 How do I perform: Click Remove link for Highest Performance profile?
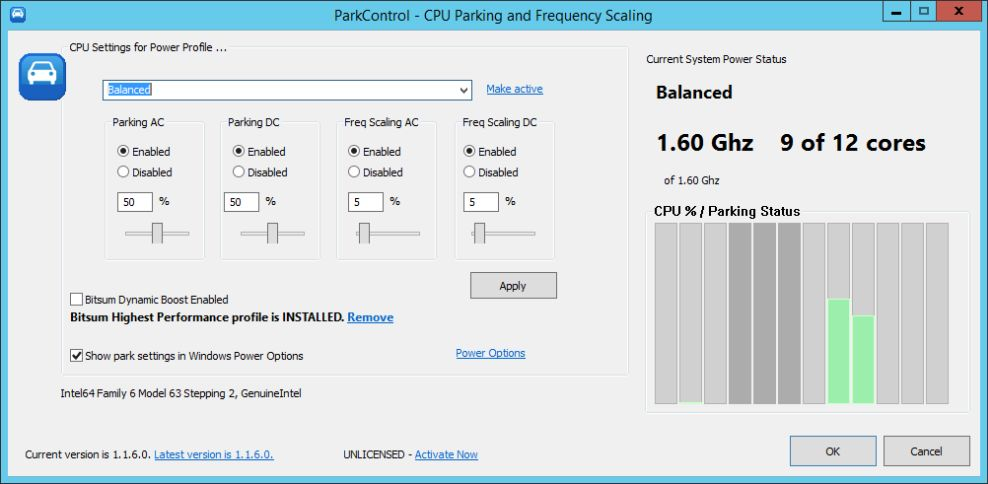click(x=370, y=317)
